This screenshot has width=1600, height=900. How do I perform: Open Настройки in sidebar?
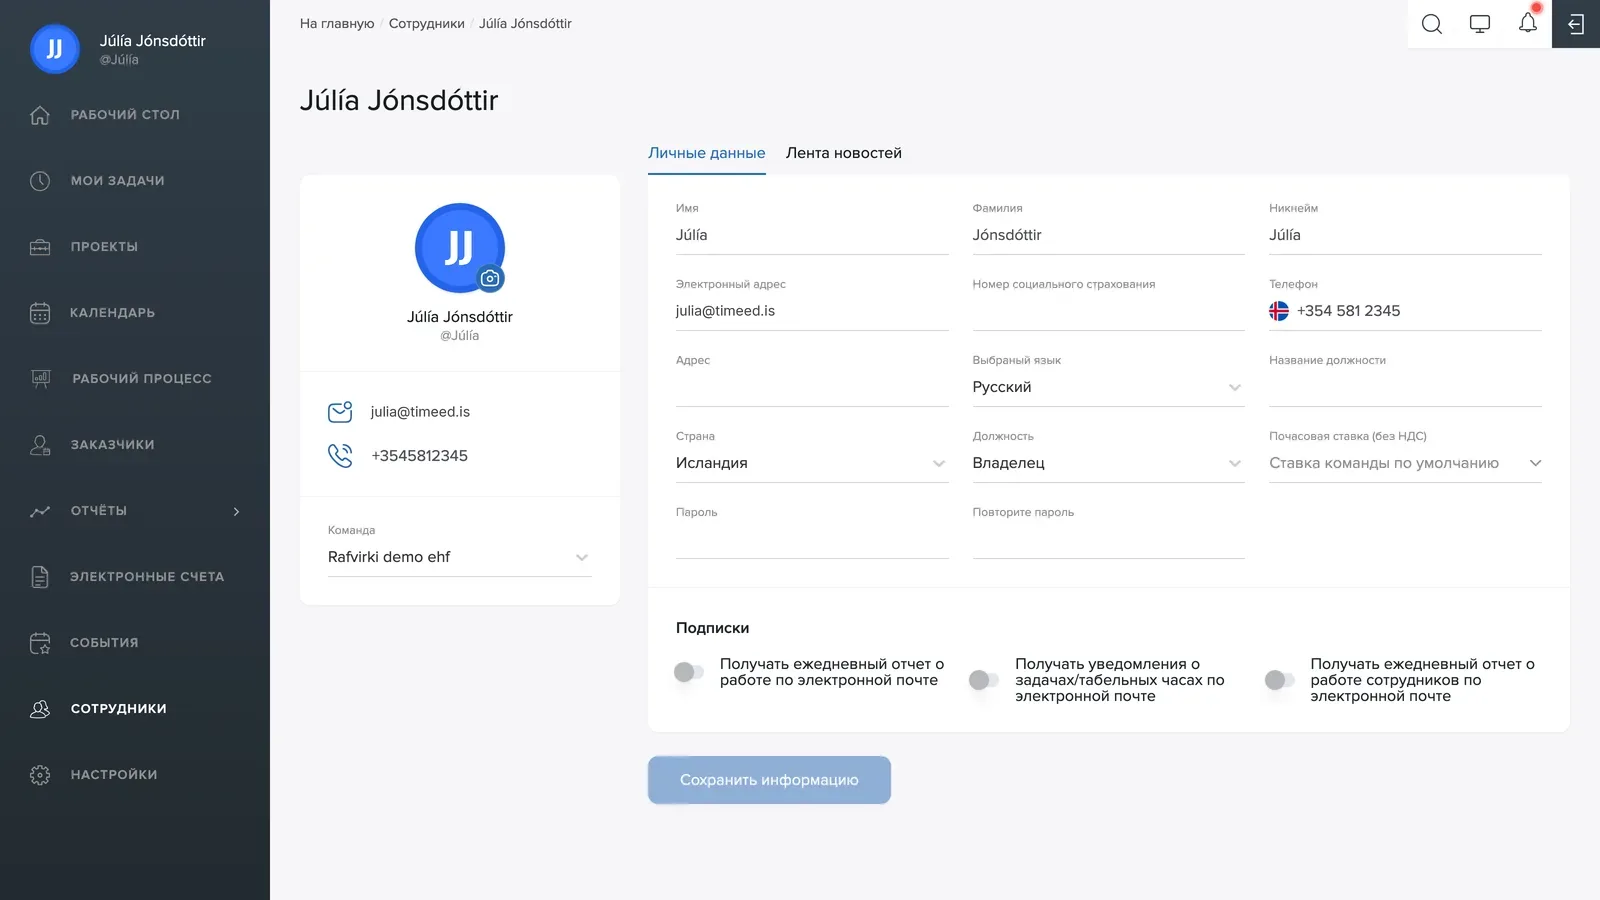tap(114, 775)
